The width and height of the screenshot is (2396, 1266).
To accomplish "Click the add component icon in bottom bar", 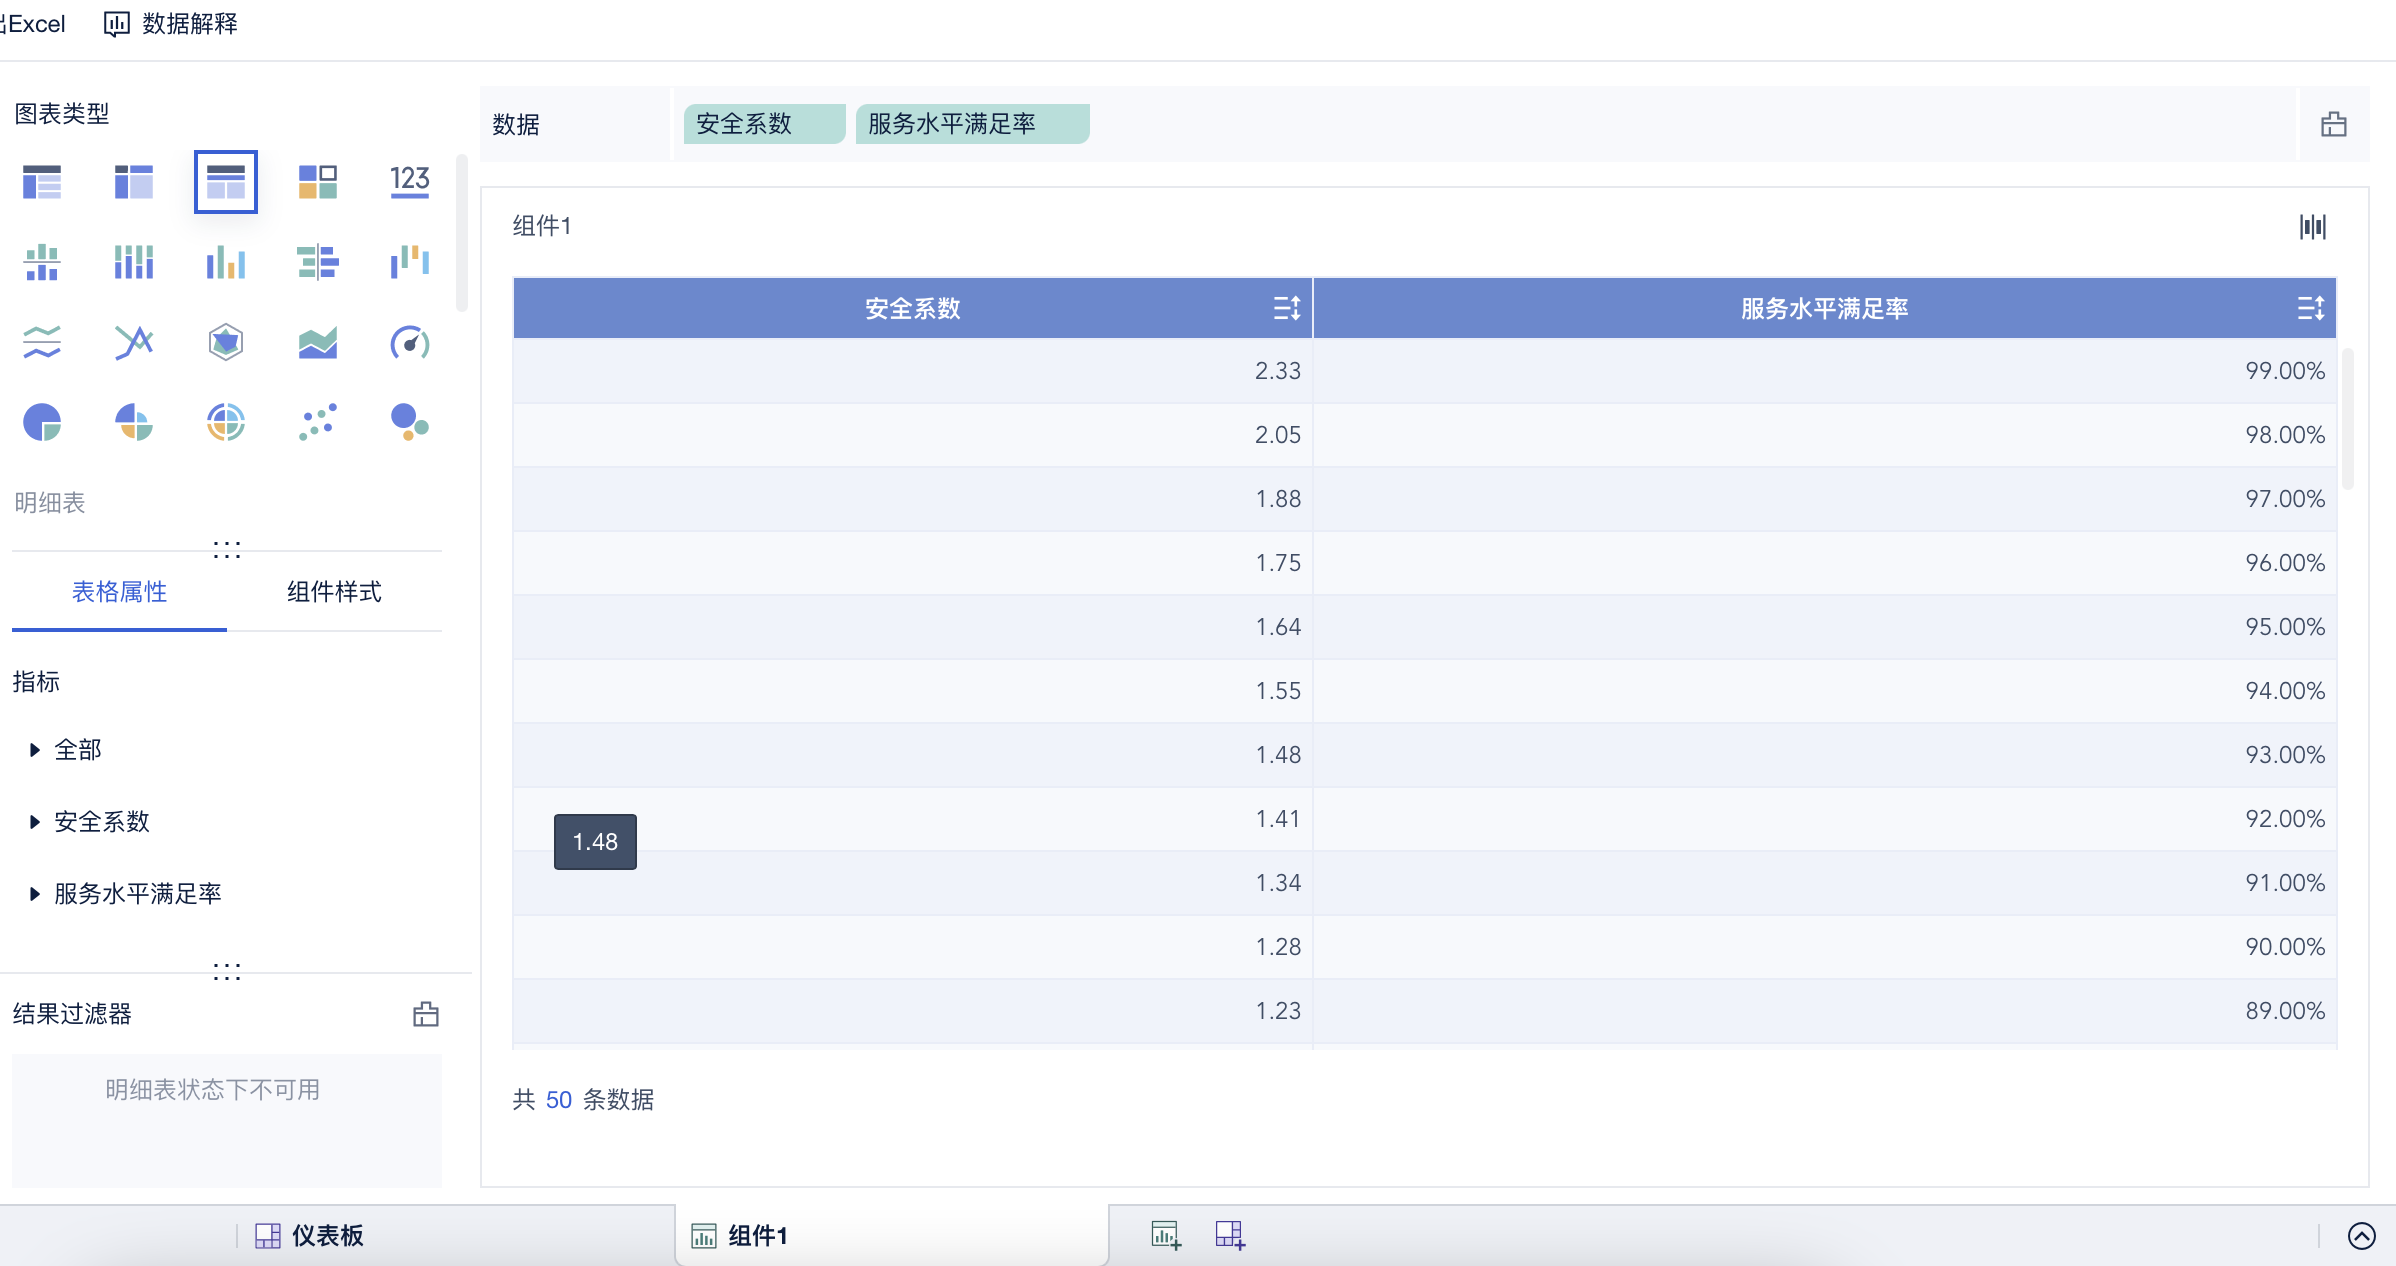I will pos(1166,1235).
